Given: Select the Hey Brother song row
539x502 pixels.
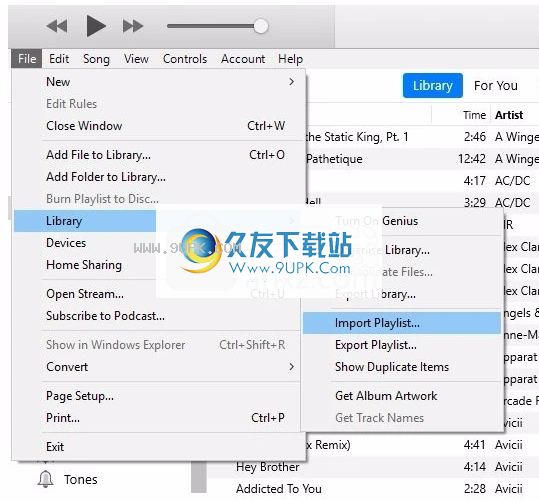Looking at the screenshot, I should (x=373, y=467).
